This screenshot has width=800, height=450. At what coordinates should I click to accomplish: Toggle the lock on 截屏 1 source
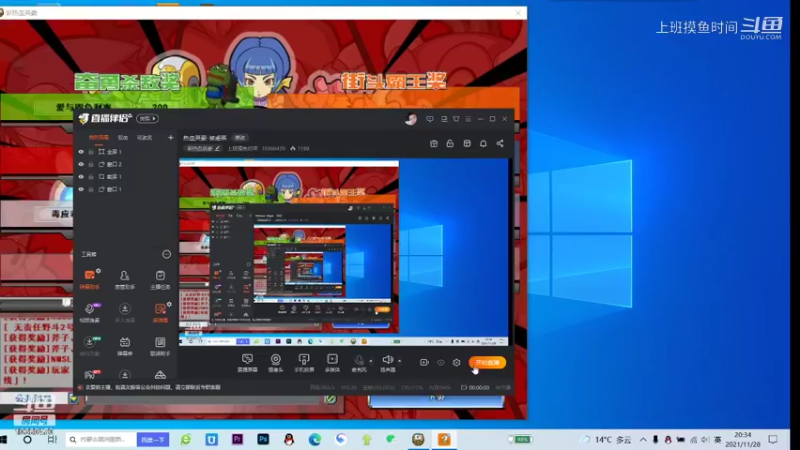click(x=91, y=177)
